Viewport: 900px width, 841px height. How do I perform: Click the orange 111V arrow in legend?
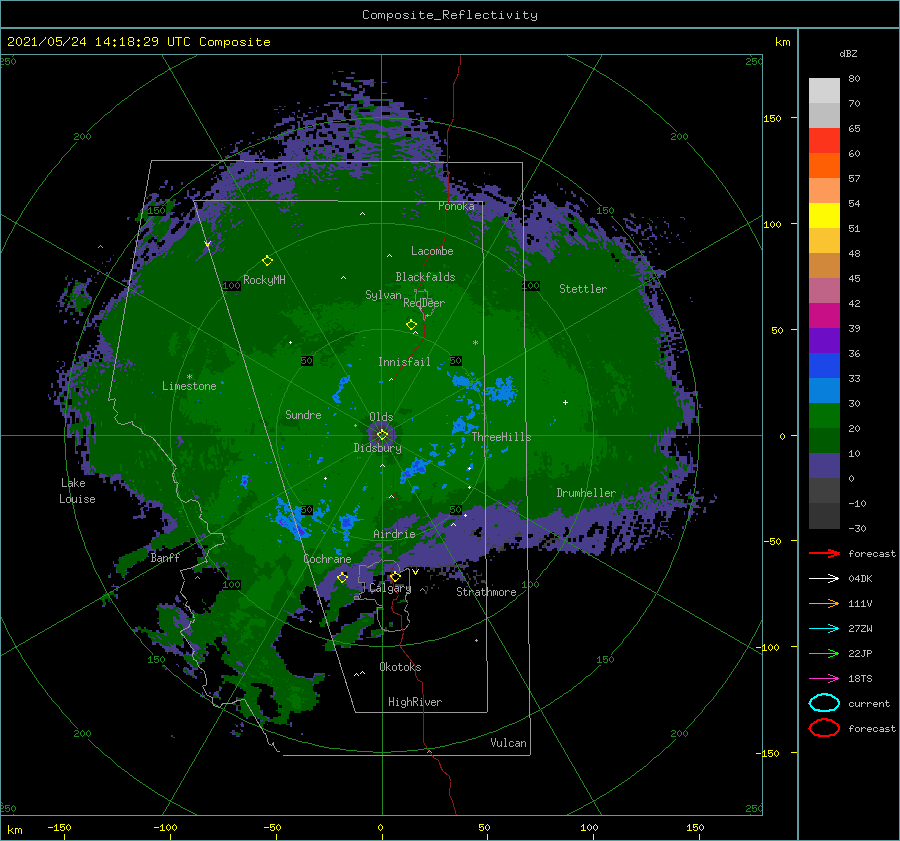(824, 603)
